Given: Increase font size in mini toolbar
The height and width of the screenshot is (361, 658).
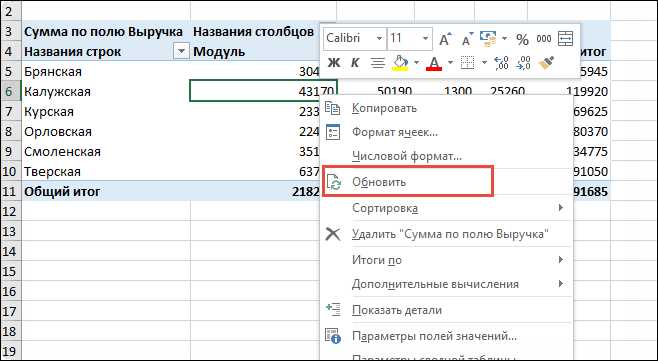Looking at the screenshot, I should coord(444,39).
